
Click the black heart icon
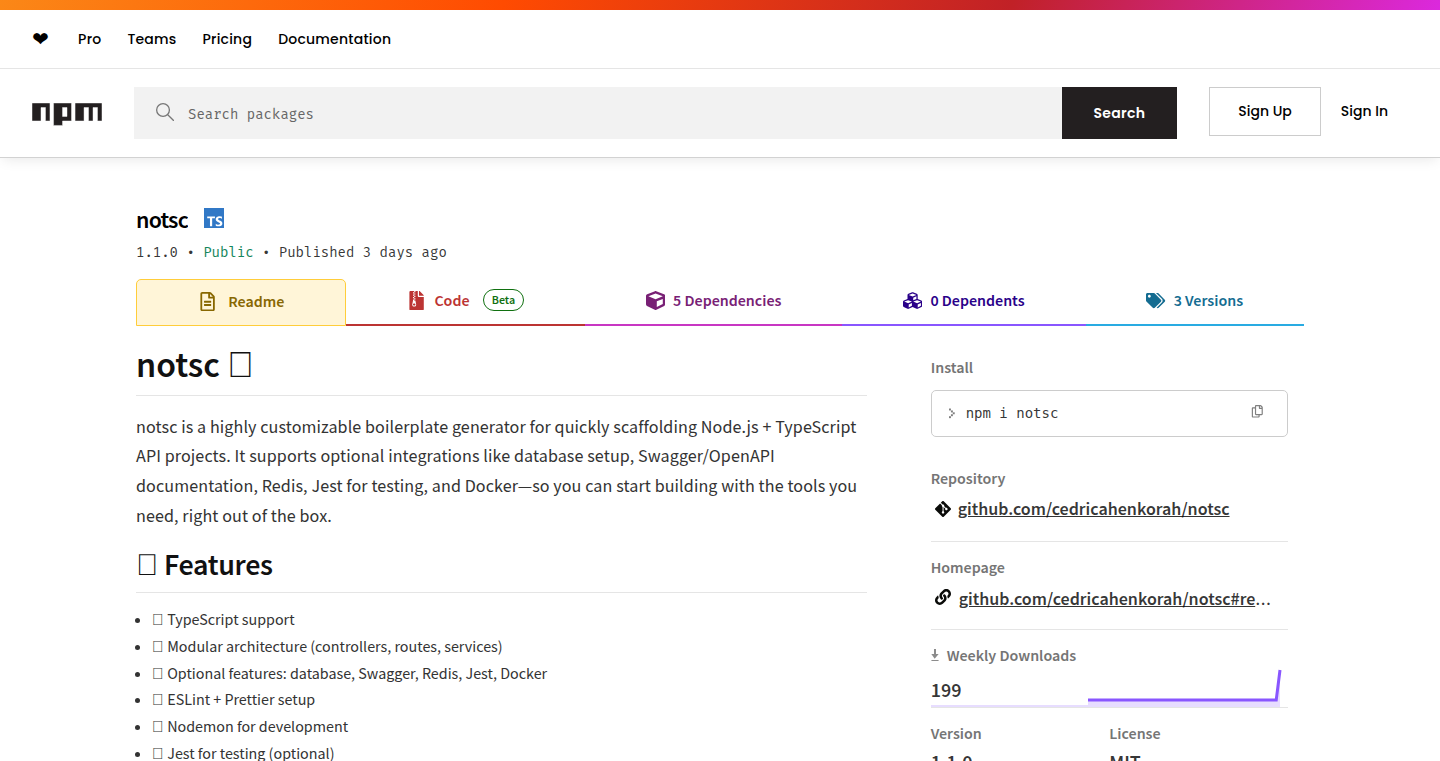(x=40, y=39)
